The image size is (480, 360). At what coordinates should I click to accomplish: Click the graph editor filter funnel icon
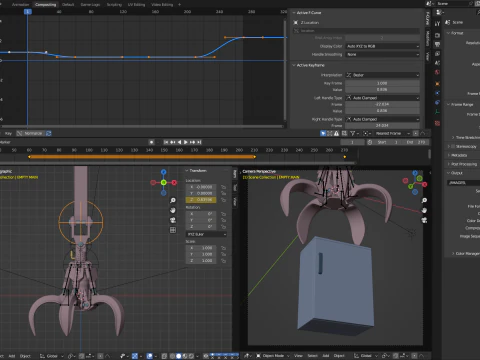click(352, 133)
